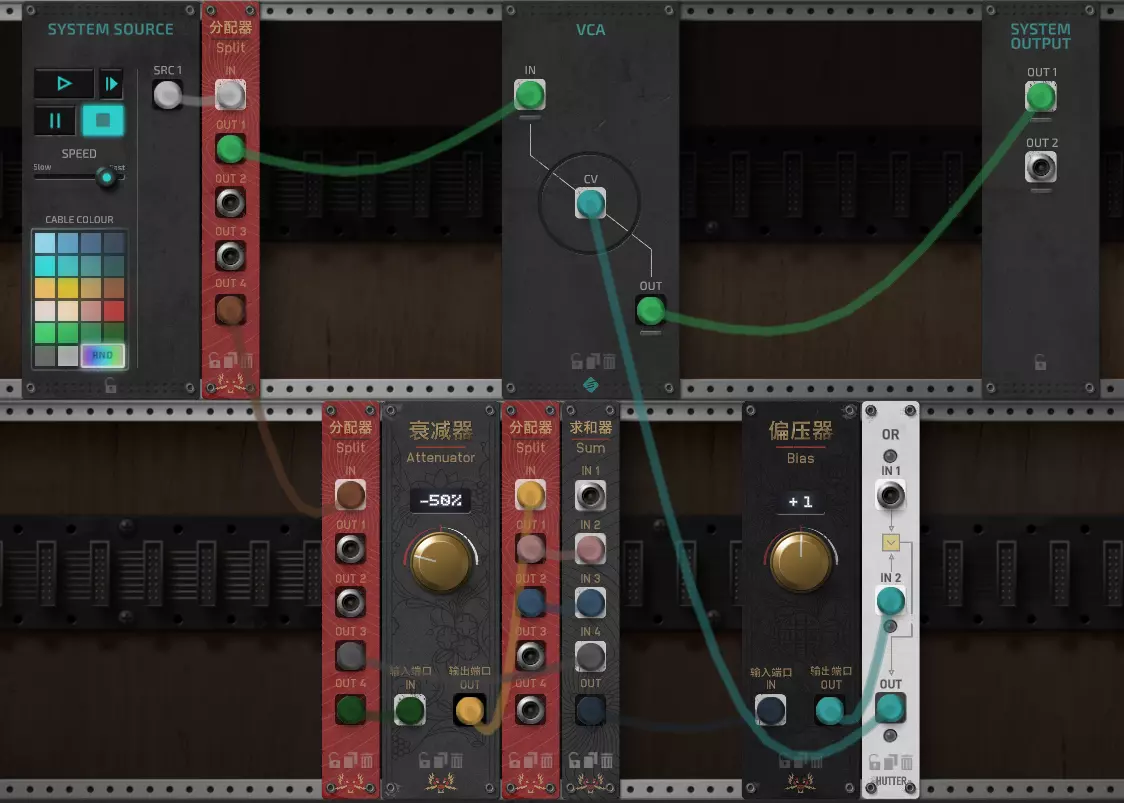Click the VCA CV jack

point(591,204)
